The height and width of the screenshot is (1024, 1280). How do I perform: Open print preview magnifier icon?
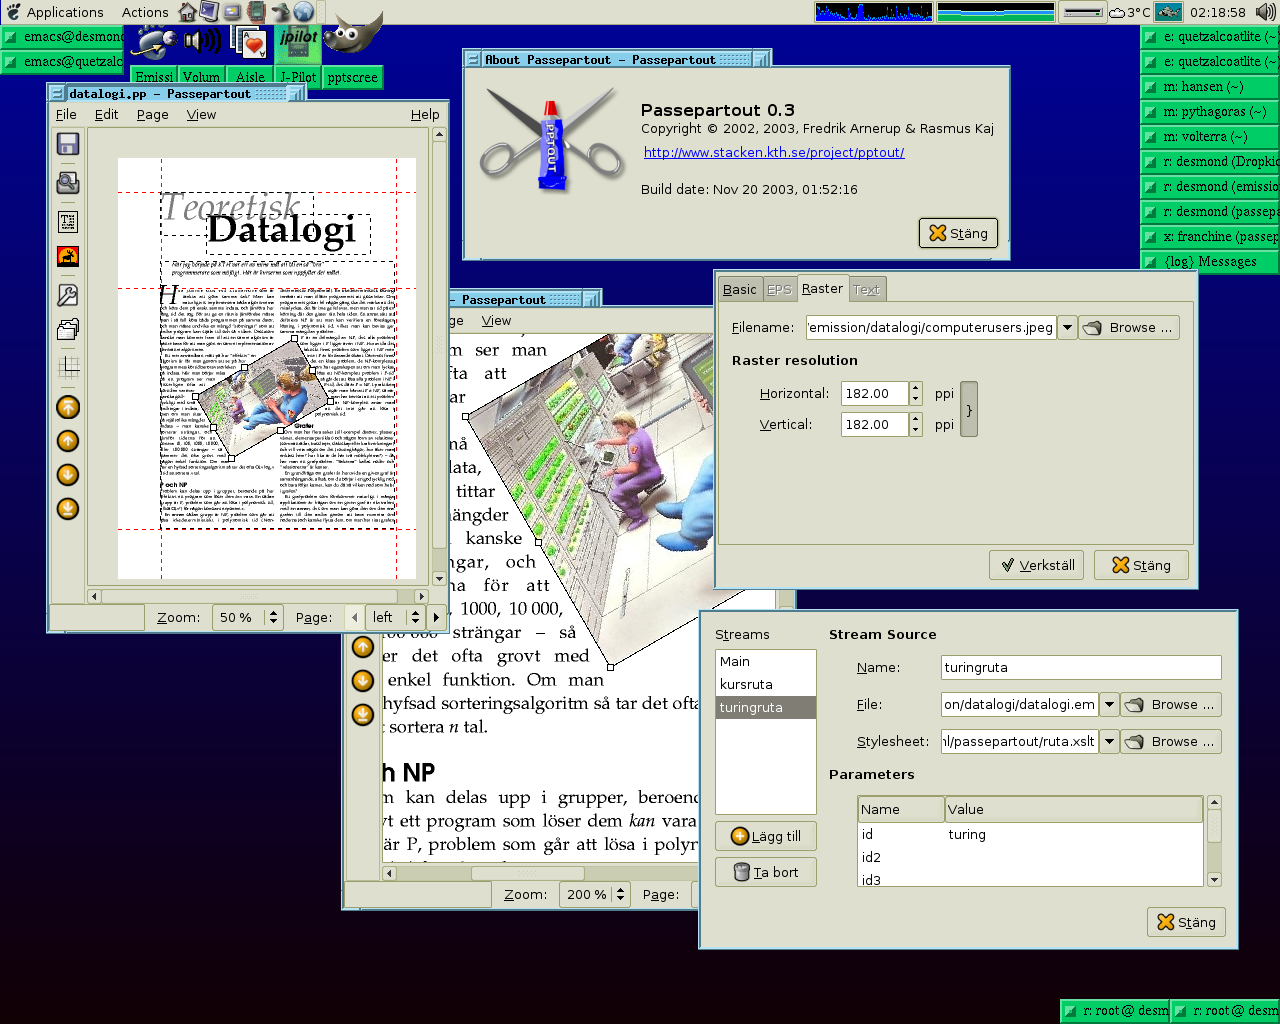[68, 183]
